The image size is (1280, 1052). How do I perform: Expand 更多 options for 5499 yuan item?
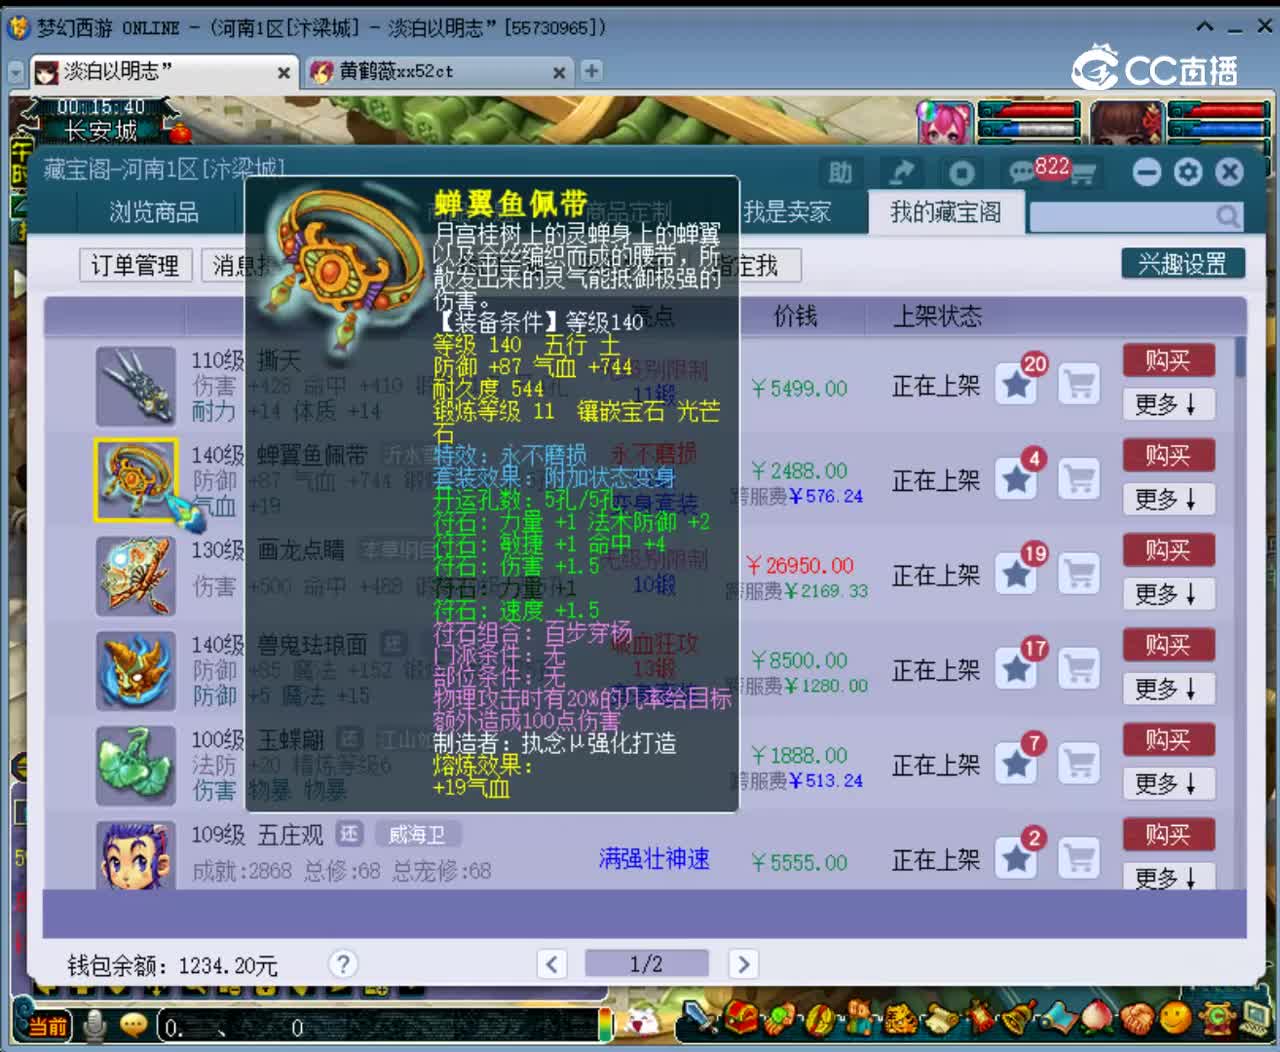pos(1167,404)
